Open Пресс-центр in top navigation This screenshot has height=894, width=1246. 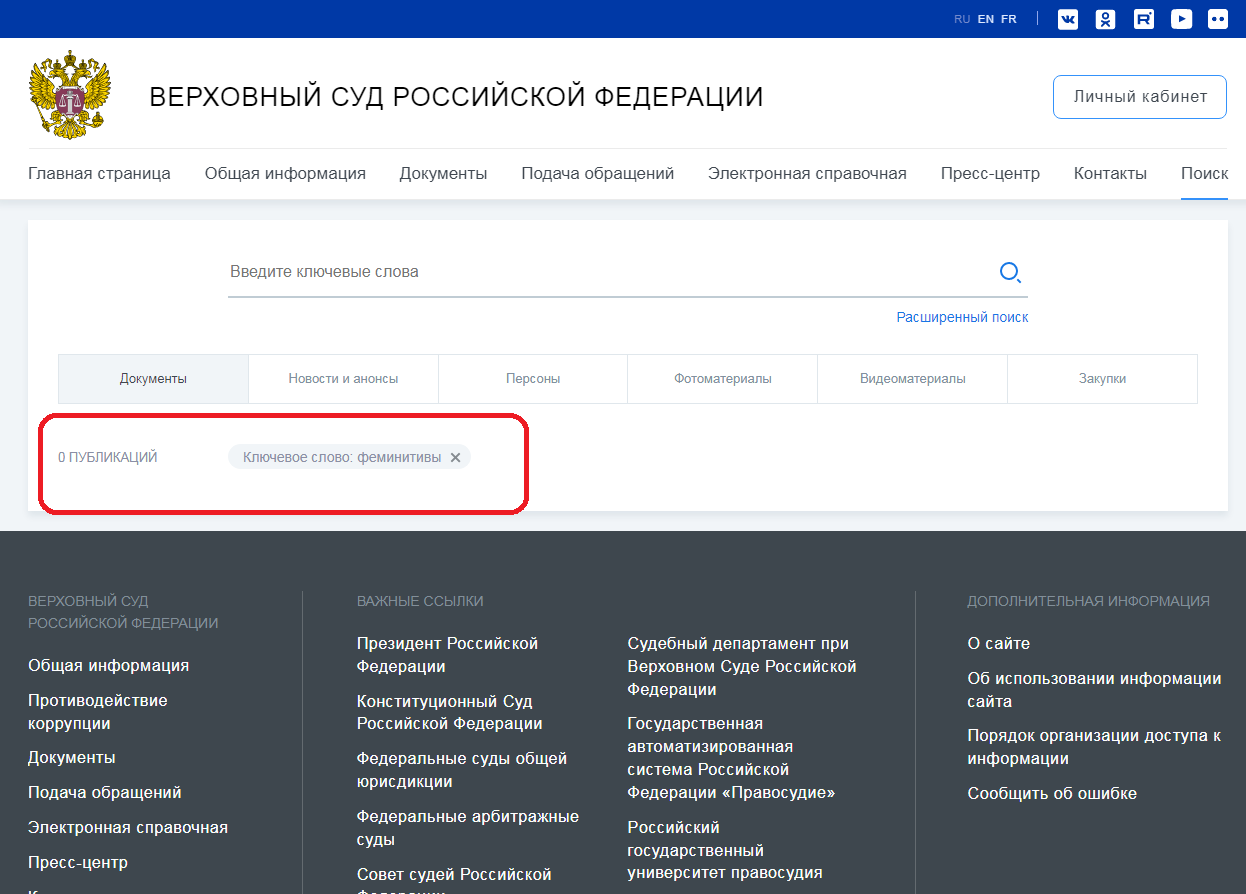(990, 173)
